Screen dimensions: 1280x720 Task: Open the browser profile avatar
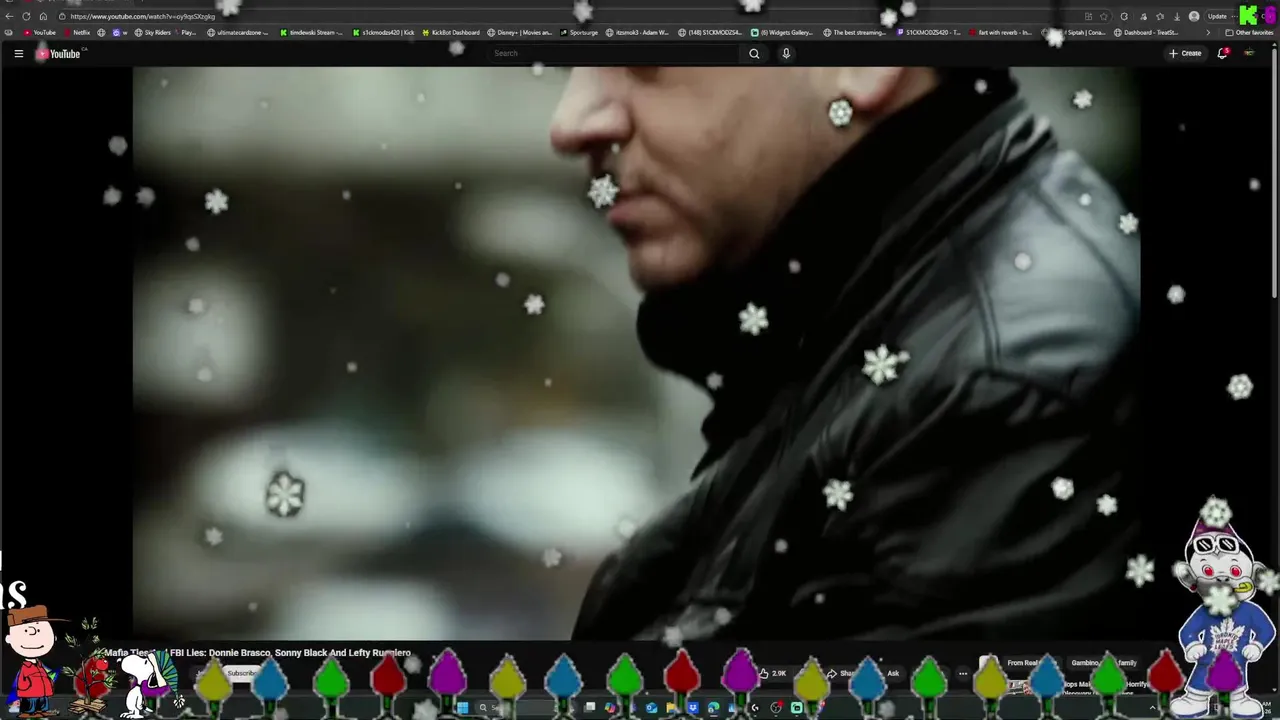pos(1194,16)
